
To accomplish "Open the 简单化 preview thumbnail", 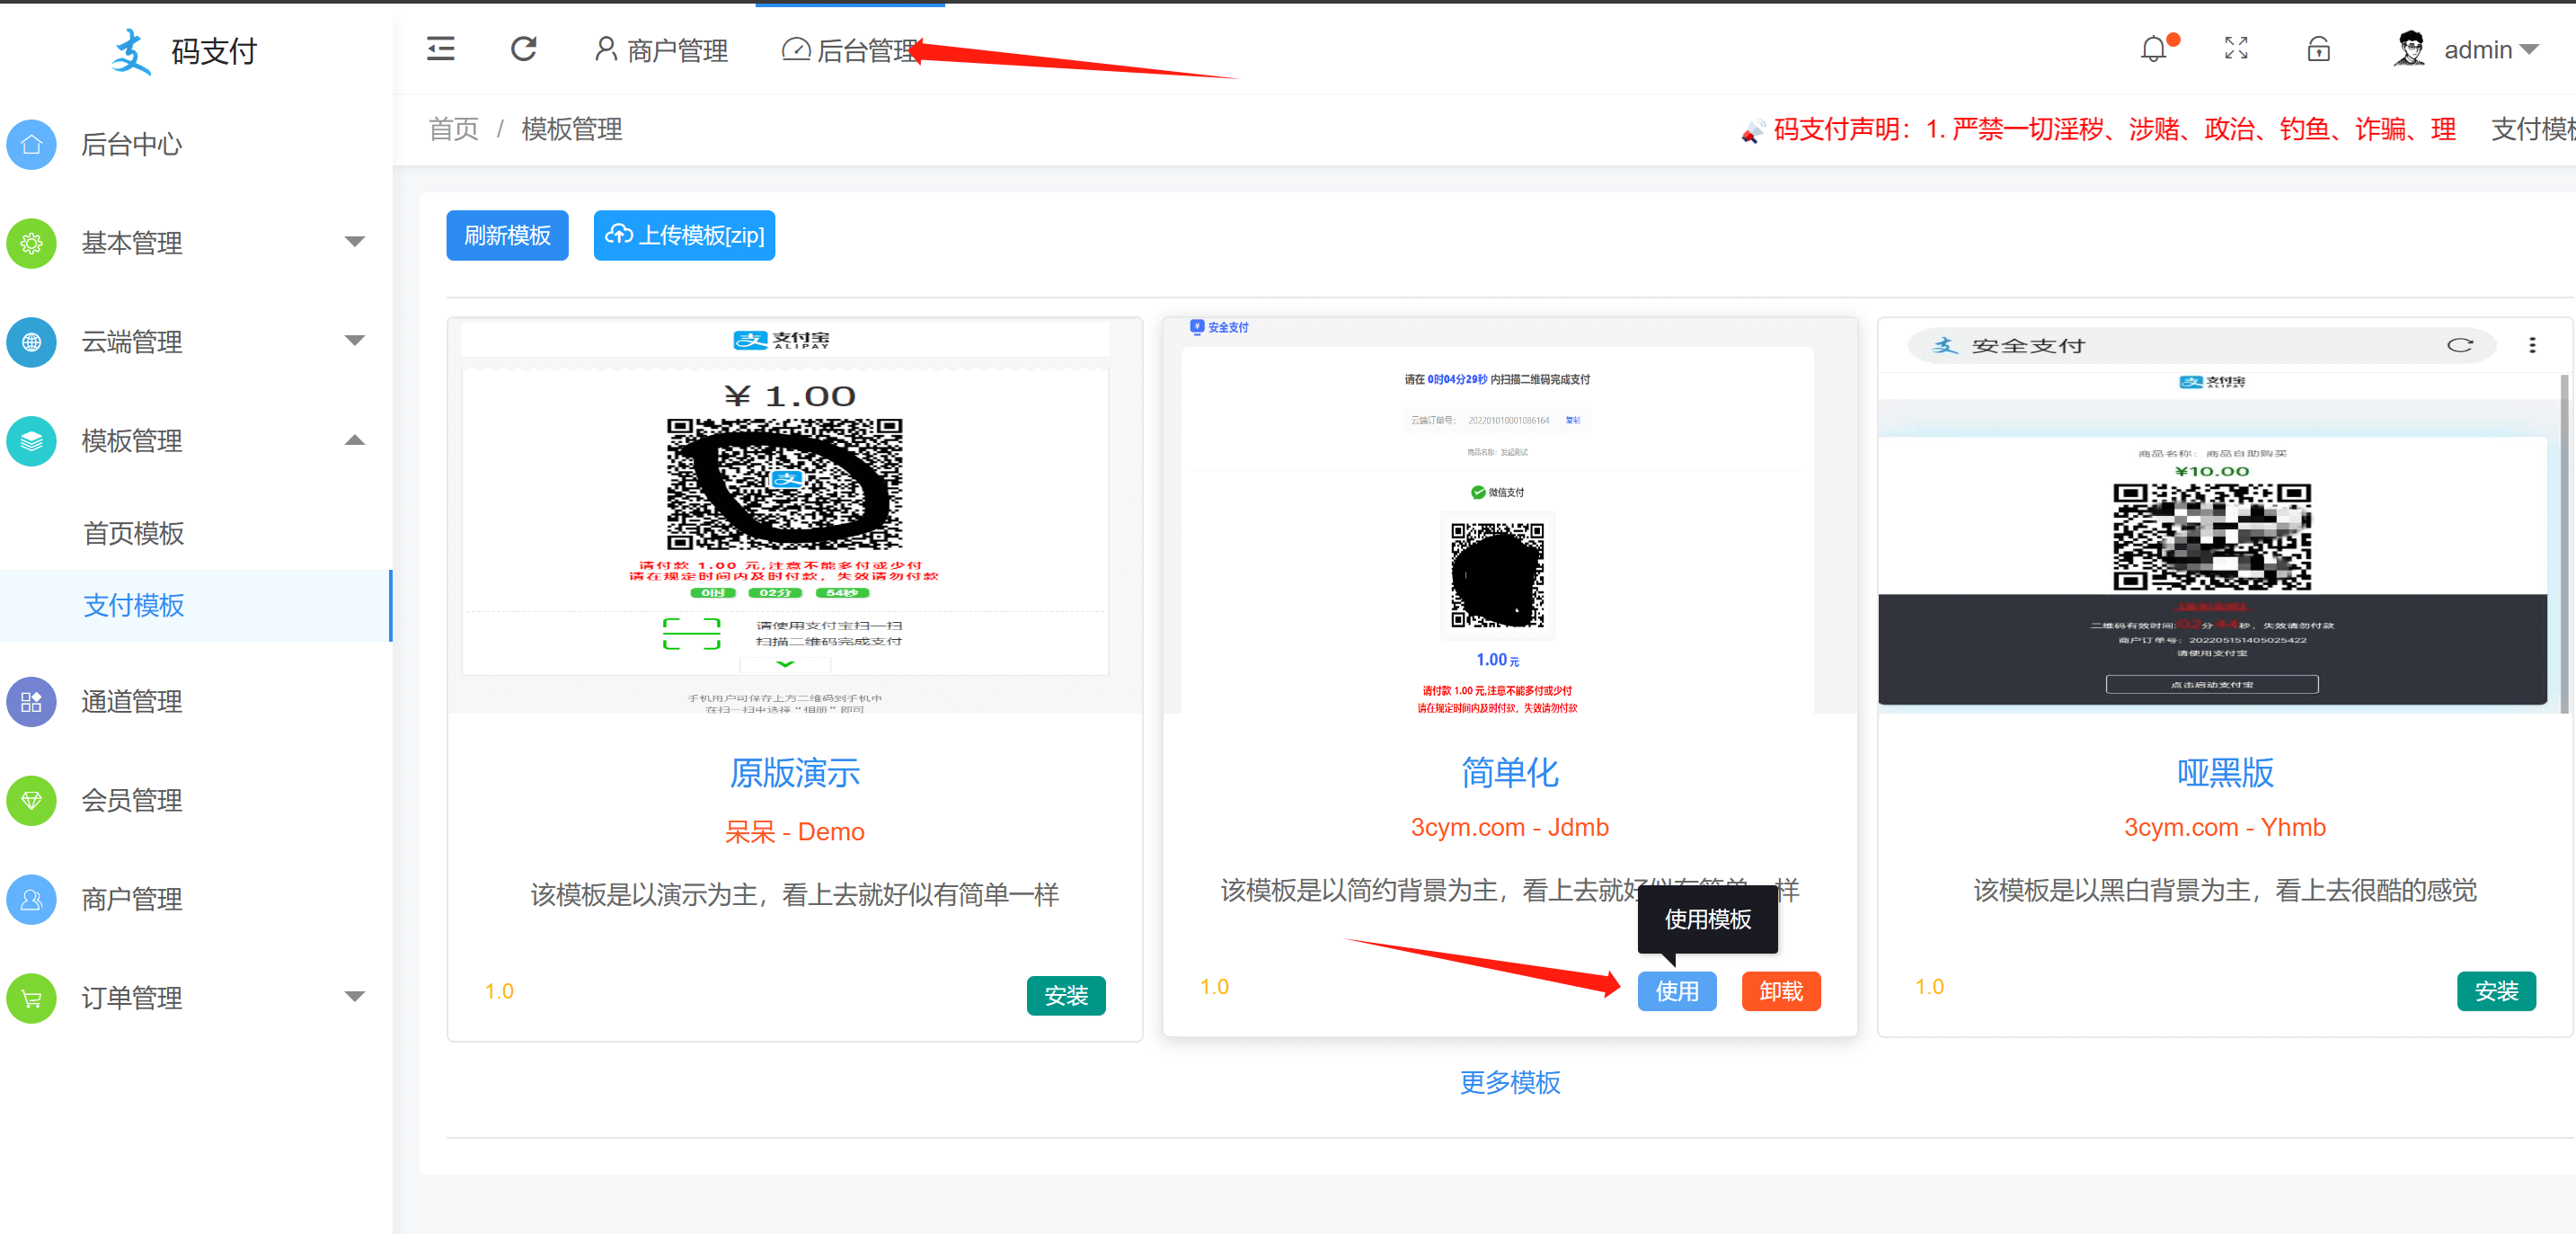I will pyautogui.click(x=1510, y=516).
